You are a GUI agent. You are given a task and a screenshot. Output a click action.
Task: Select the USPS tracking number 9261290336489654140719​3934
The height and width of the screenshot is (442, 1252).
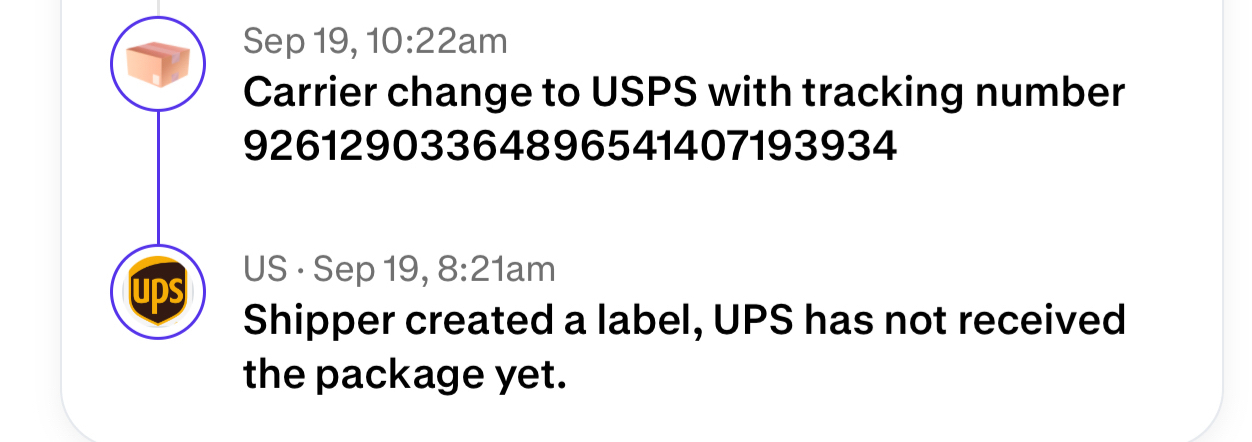(570, 146)
